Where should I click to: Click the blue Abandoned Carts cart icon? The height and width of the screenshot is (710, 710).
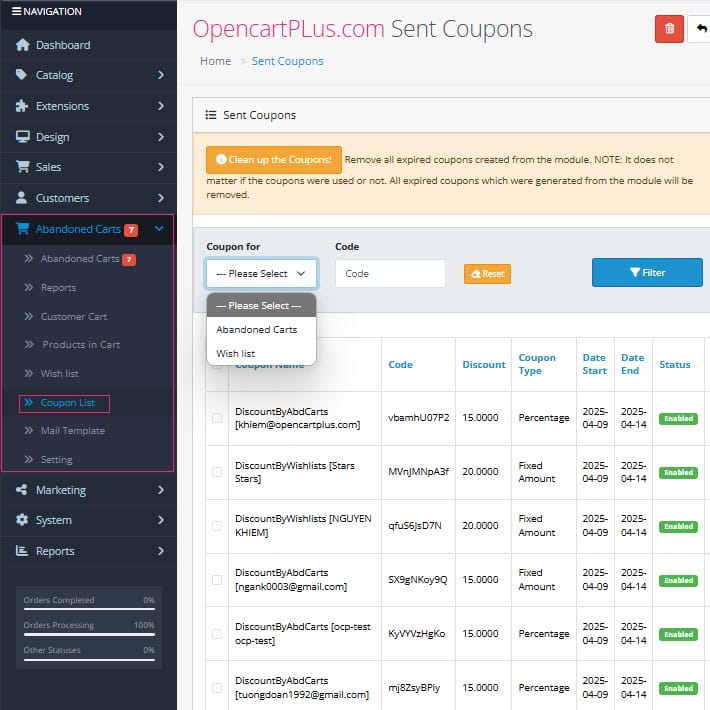click(22, 229)
